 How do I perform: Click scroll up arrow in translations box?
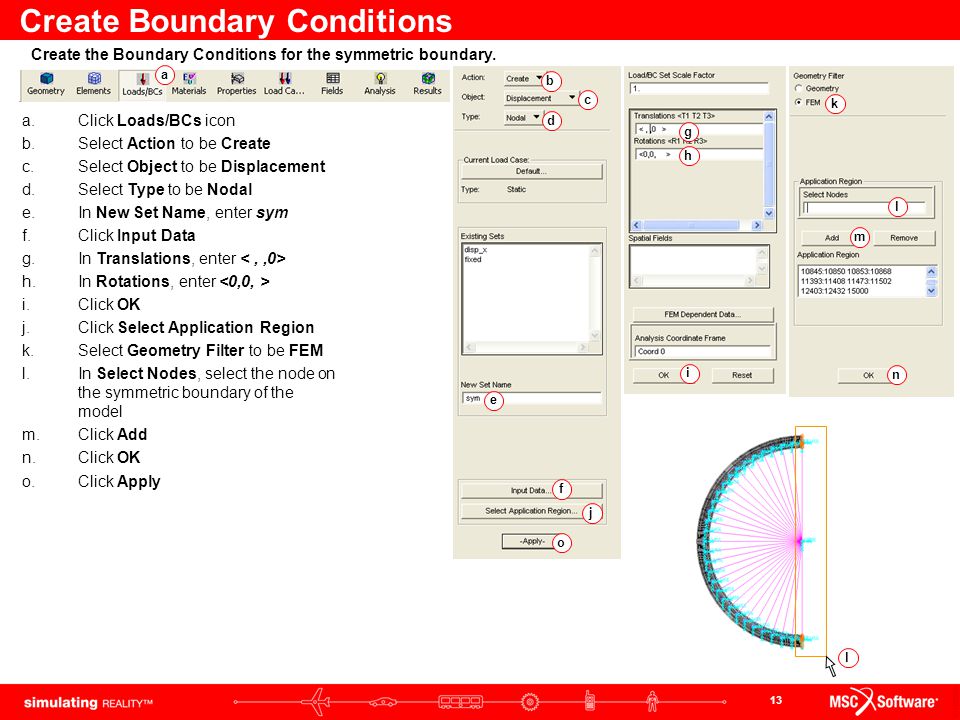pos(769,116)
